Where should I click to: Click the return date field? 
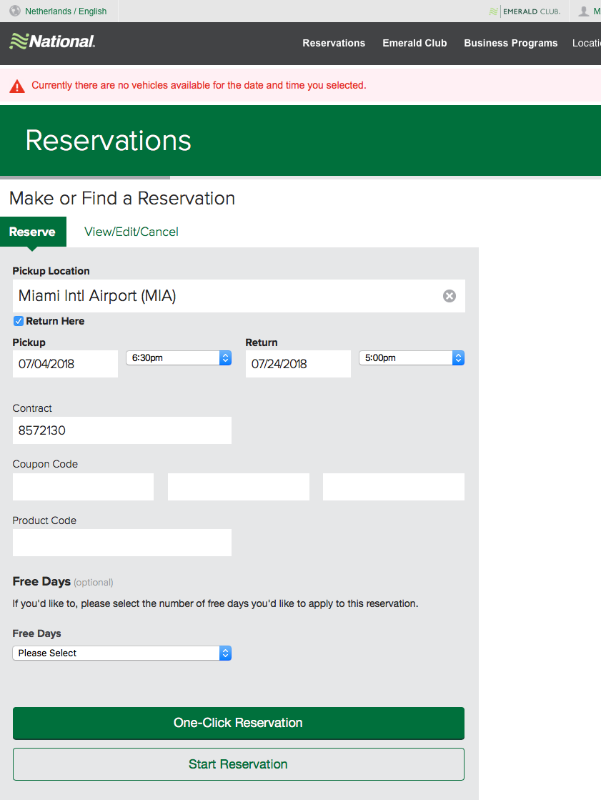tap(298, 364)
